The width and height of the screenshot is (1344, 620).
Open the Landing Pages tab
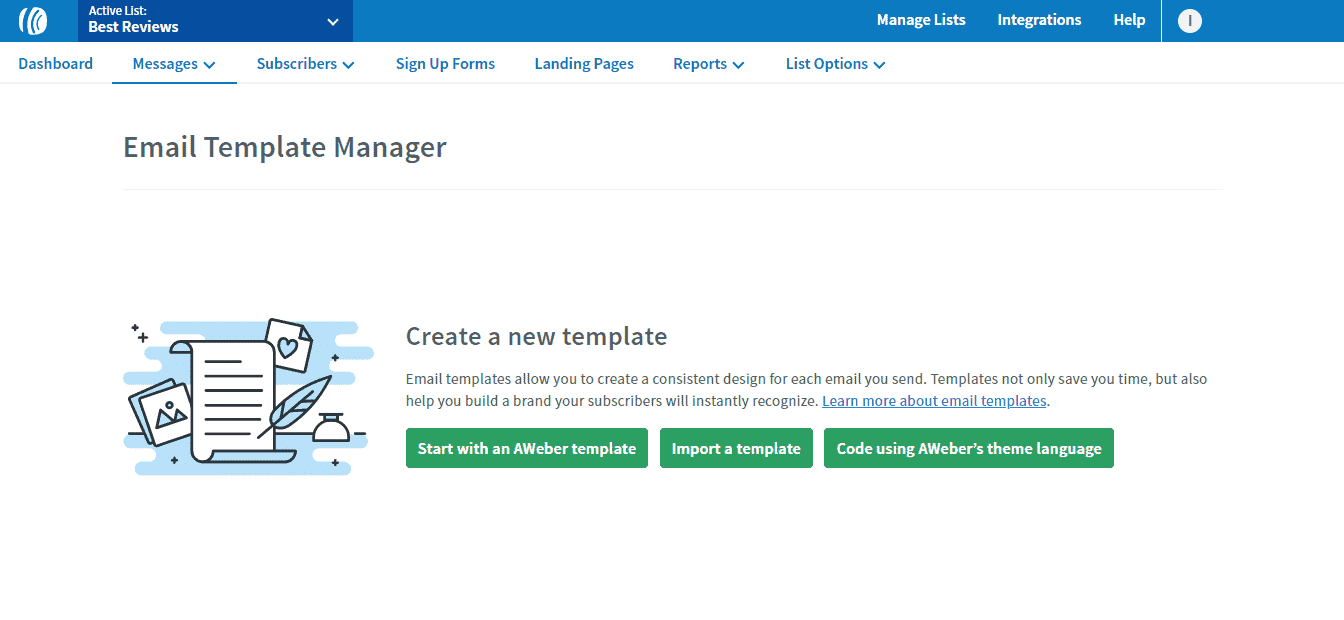[x=584, y=63]
